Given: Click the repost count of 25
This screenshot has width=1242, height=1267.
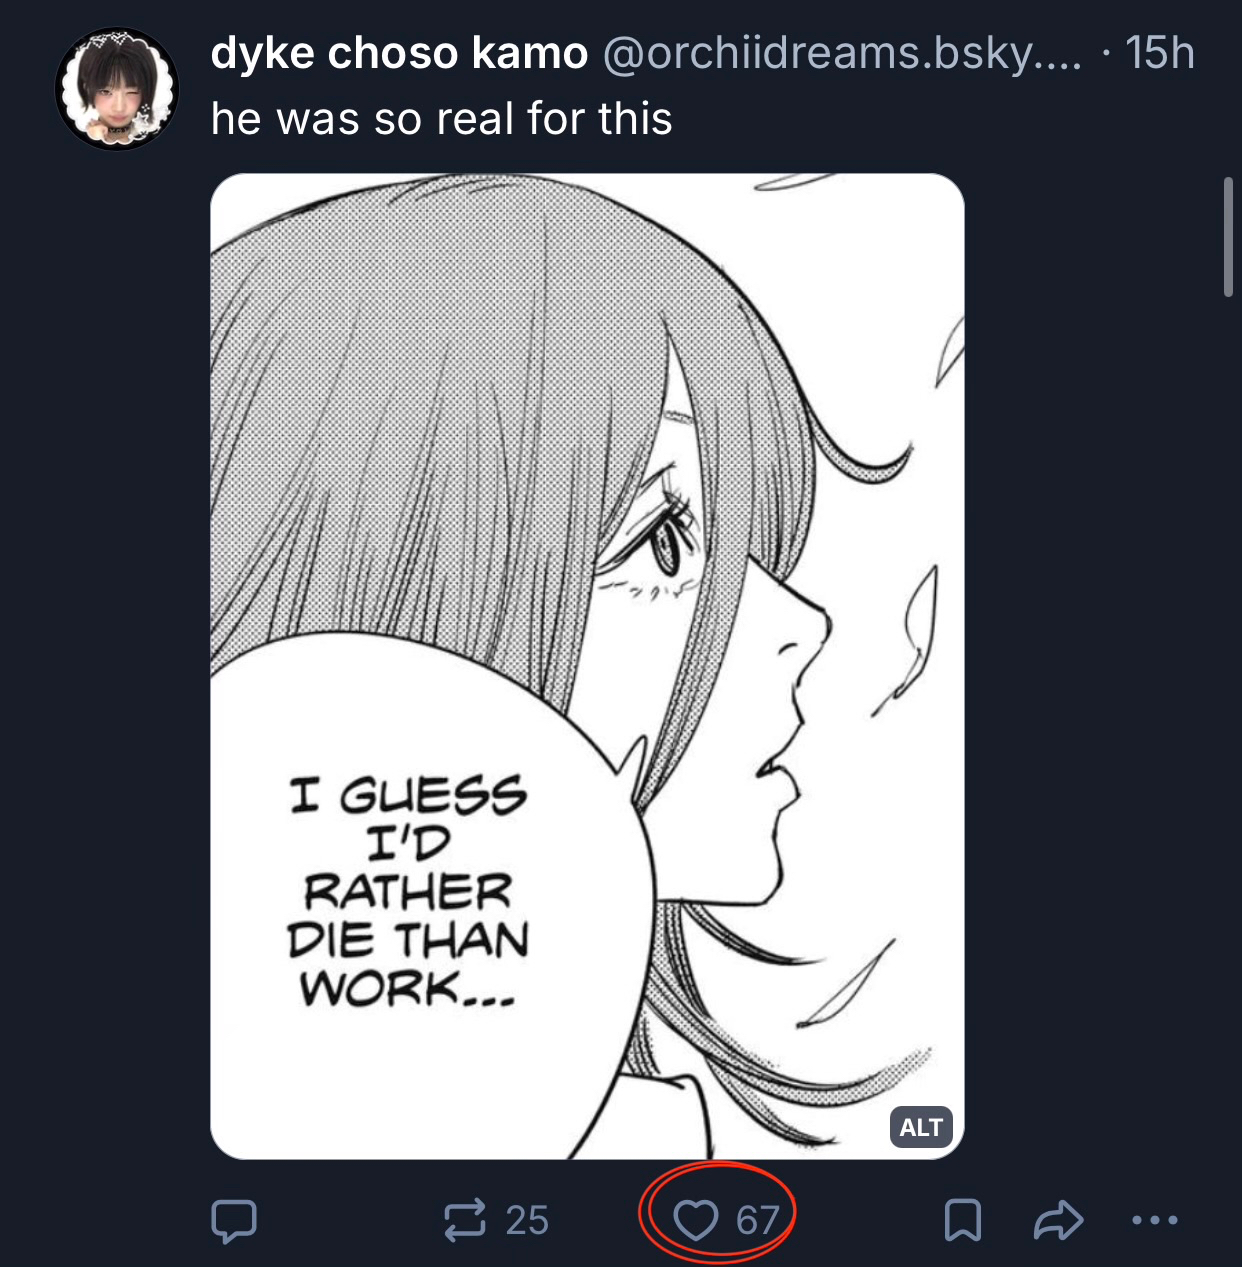Looking at the screenshot, I should [x=527, y=1221].
